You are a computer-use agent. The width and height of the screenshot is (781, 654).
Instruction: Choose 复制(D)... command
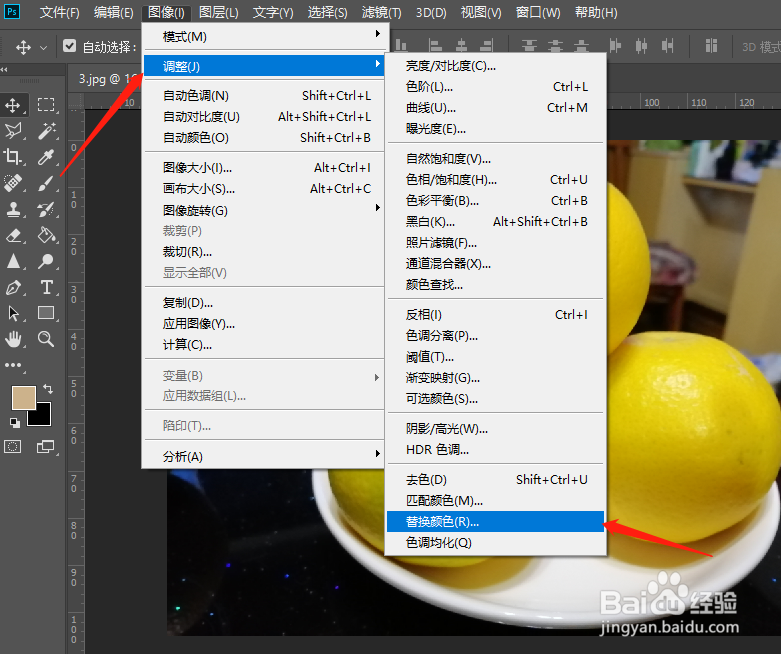(264, 303)
